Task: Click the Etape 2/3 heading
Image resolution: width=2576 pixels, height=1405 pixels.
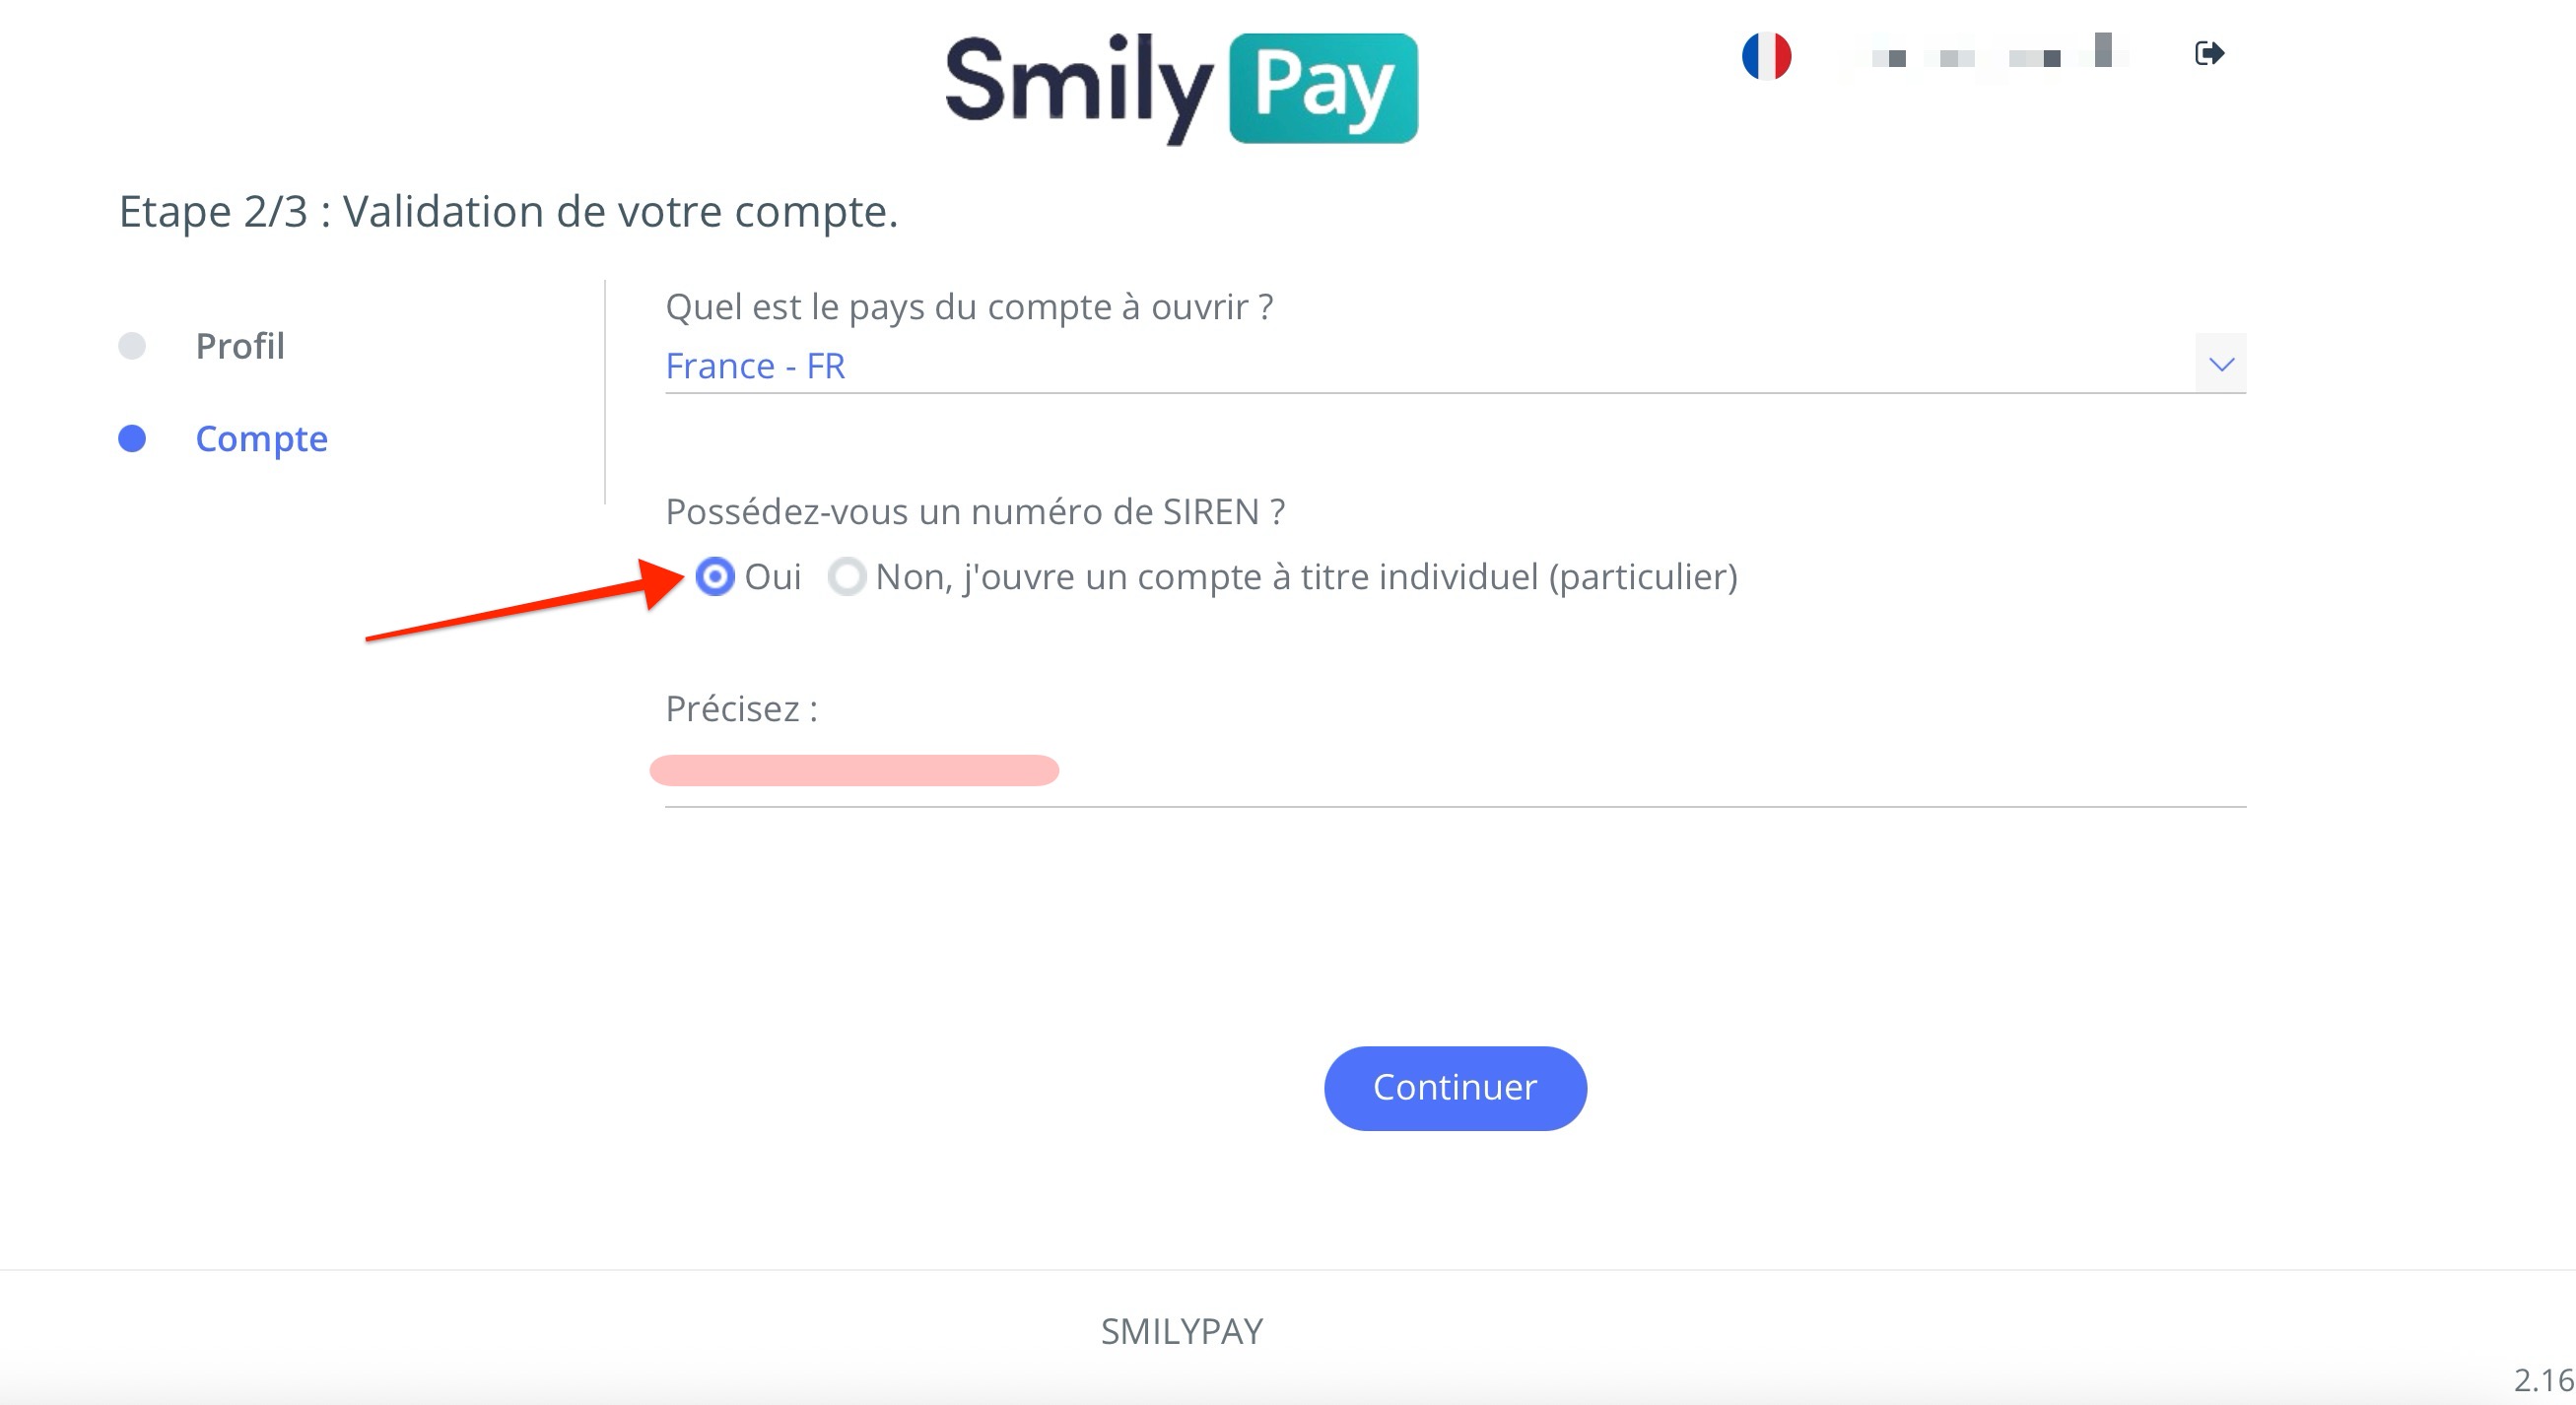Action: (508, 211)
